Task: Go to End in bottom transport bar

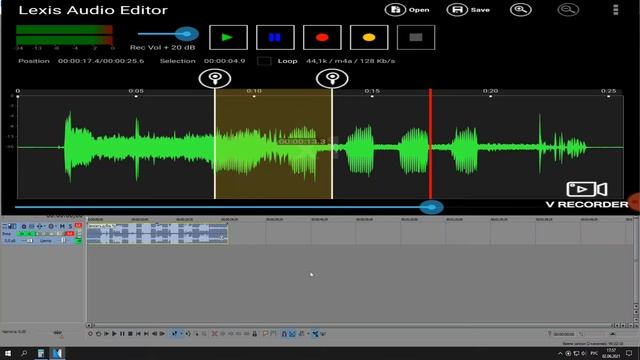Action: click(146, 334)
